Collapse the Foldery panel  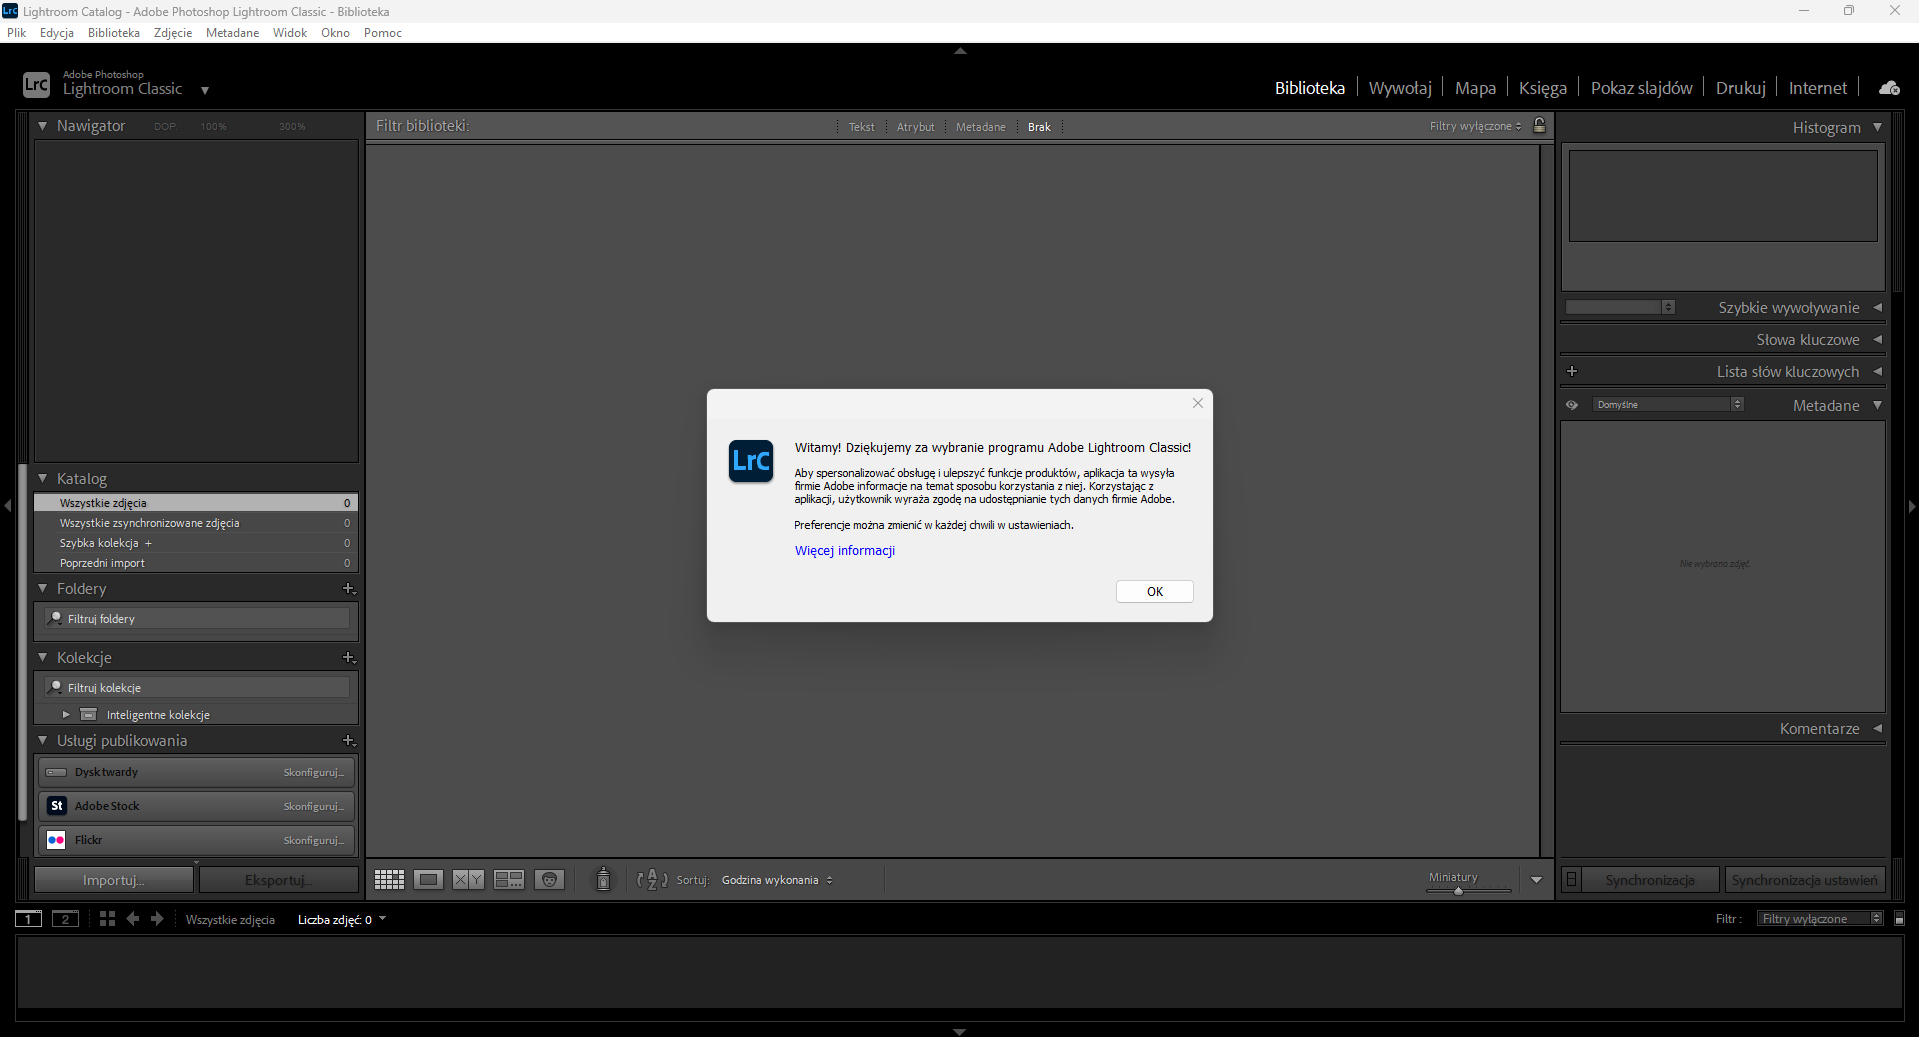[x=43, y=589]
